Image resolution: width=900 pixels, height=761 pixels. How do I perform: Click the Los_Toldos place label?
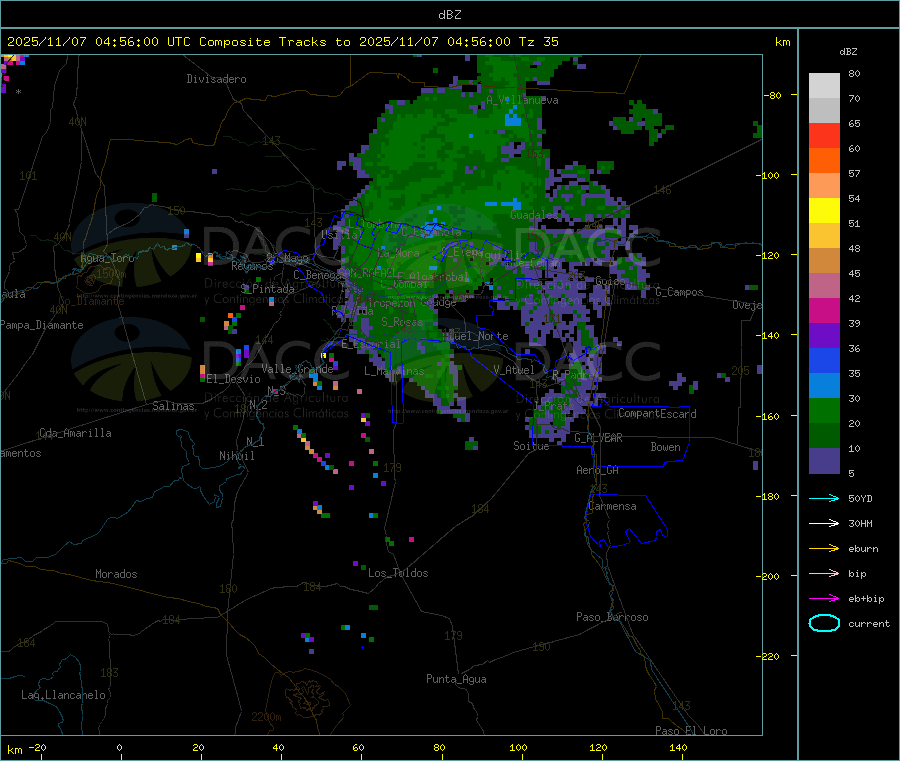tap(398, 573)
